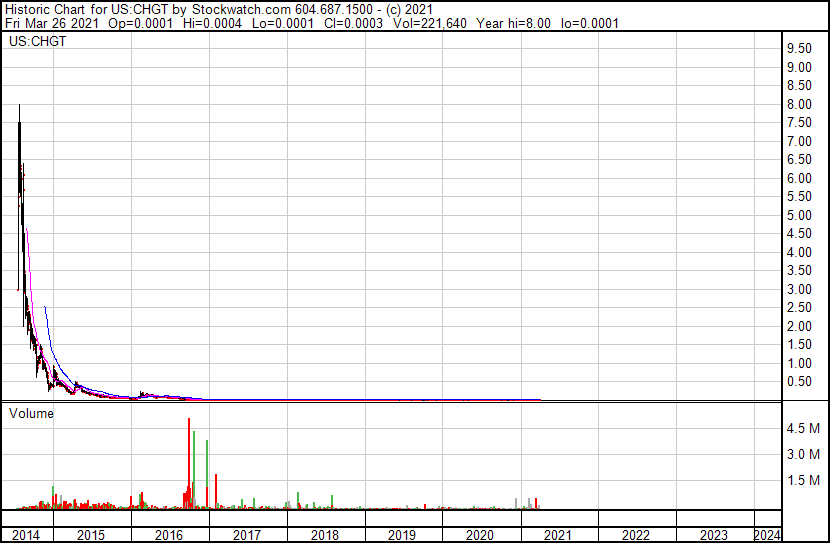
Task: Select the 2018 year label
Action: pyautogui.click(x=324, y=535)
